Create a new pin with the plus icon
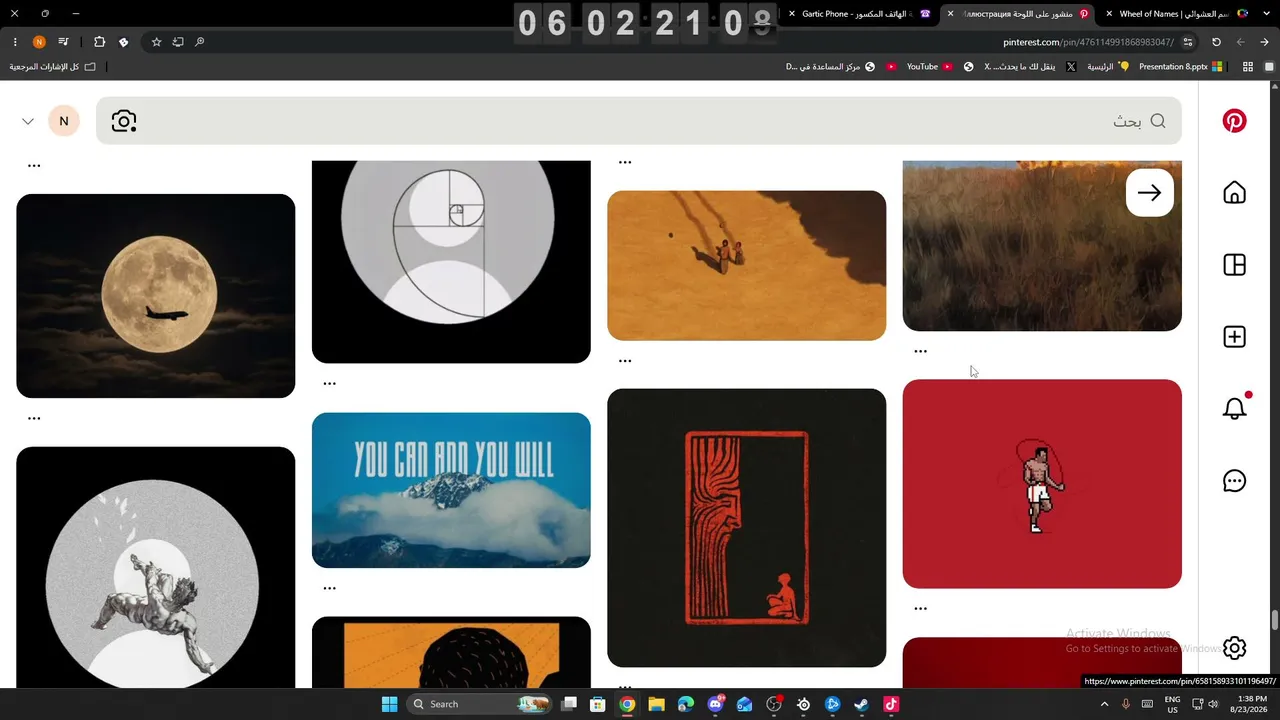The height and width of the screenshot is (720, 1280). tap(1234, 337)
